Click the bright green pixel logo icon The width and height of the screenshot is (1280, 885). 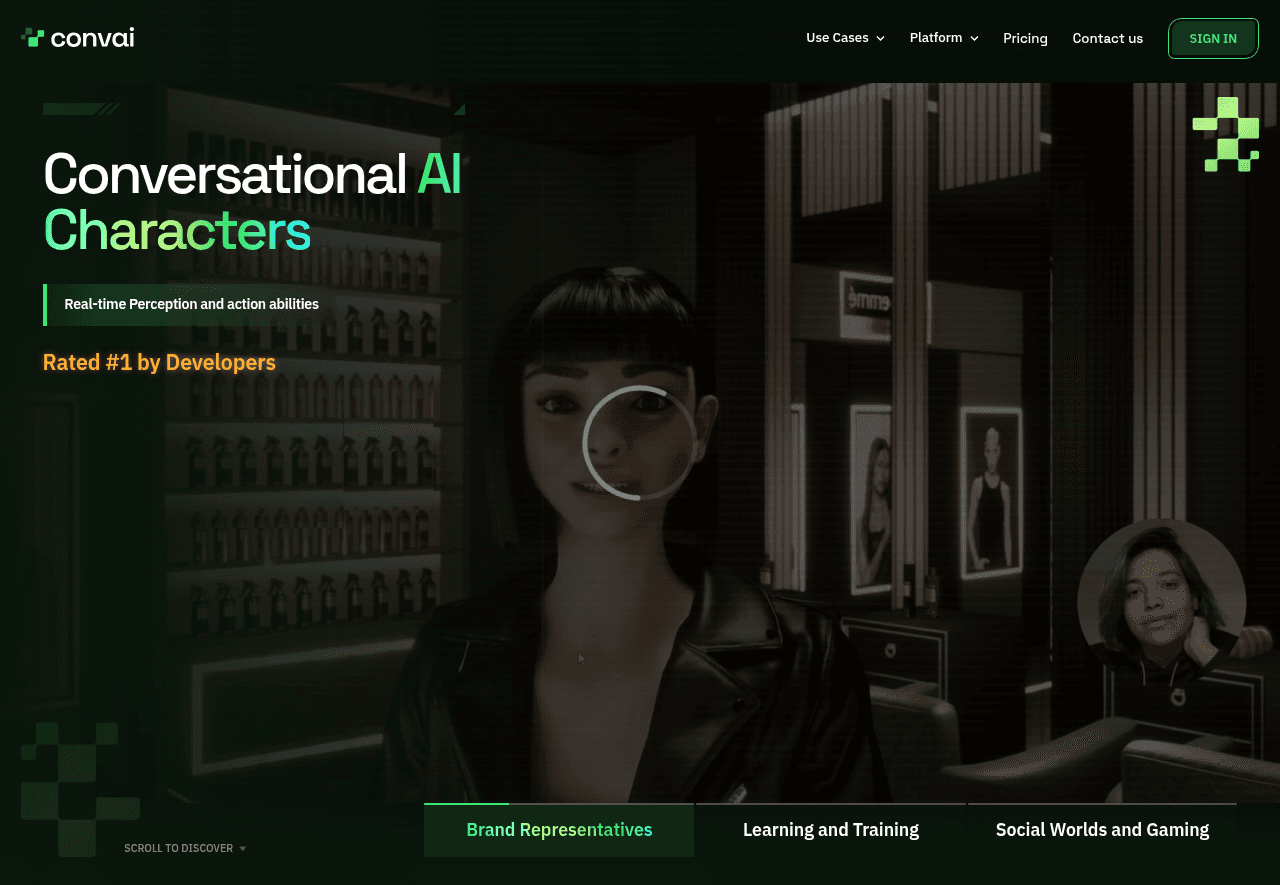1226,134
